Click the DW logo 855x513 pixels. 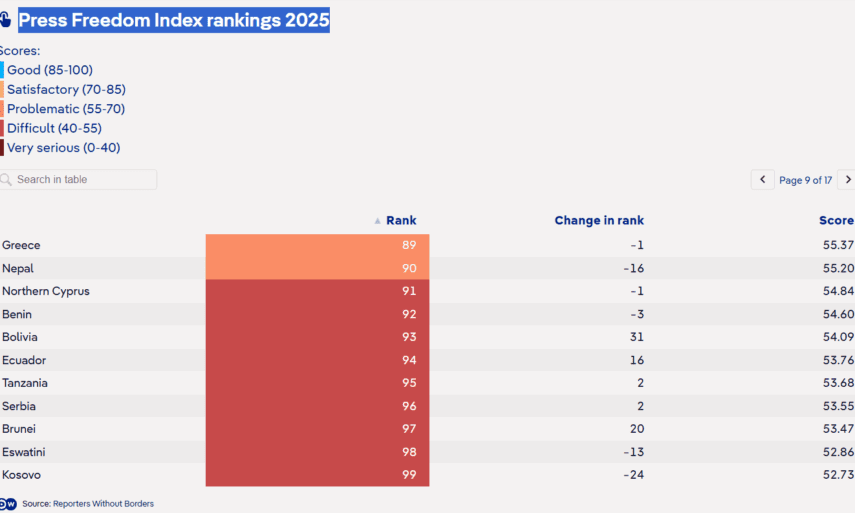click(9, 504)
